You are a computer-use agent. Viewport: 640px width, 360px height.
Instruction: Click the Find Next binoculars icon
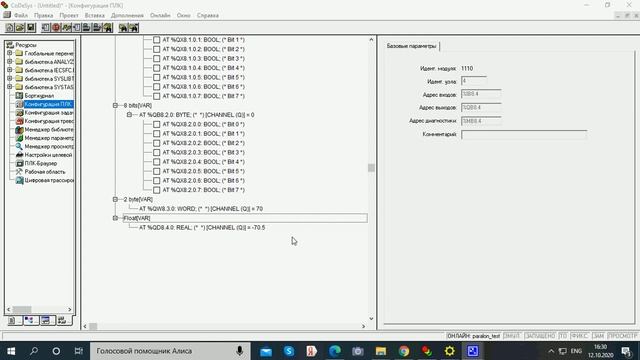133,28
